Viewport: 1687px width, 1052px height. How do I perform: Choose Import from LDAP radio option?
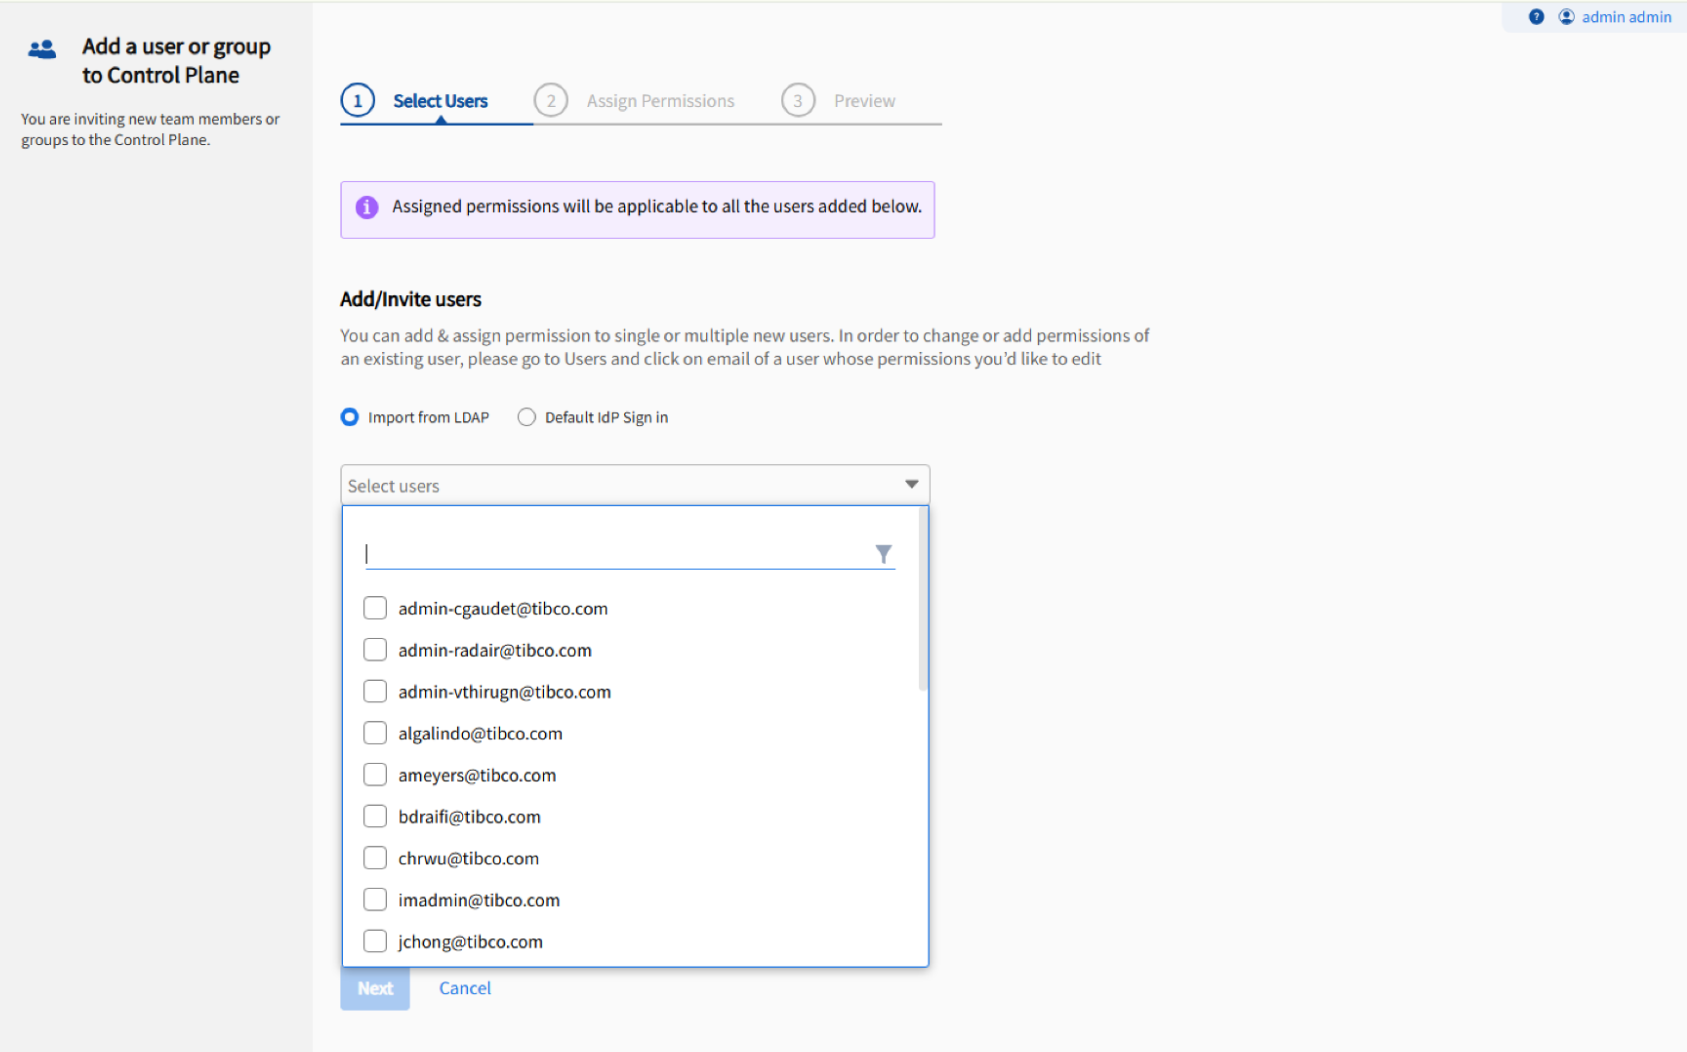click(x=349, y=417)
